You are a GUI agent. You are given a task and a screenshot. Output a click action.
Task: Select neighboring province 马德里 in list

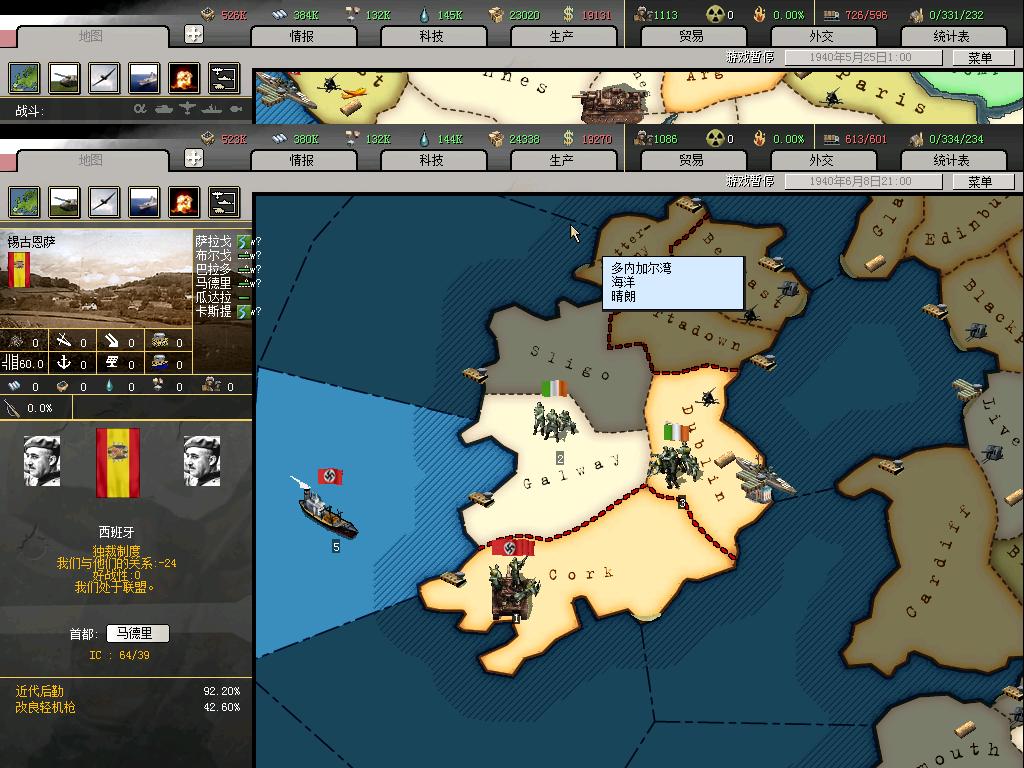(214, 283)
